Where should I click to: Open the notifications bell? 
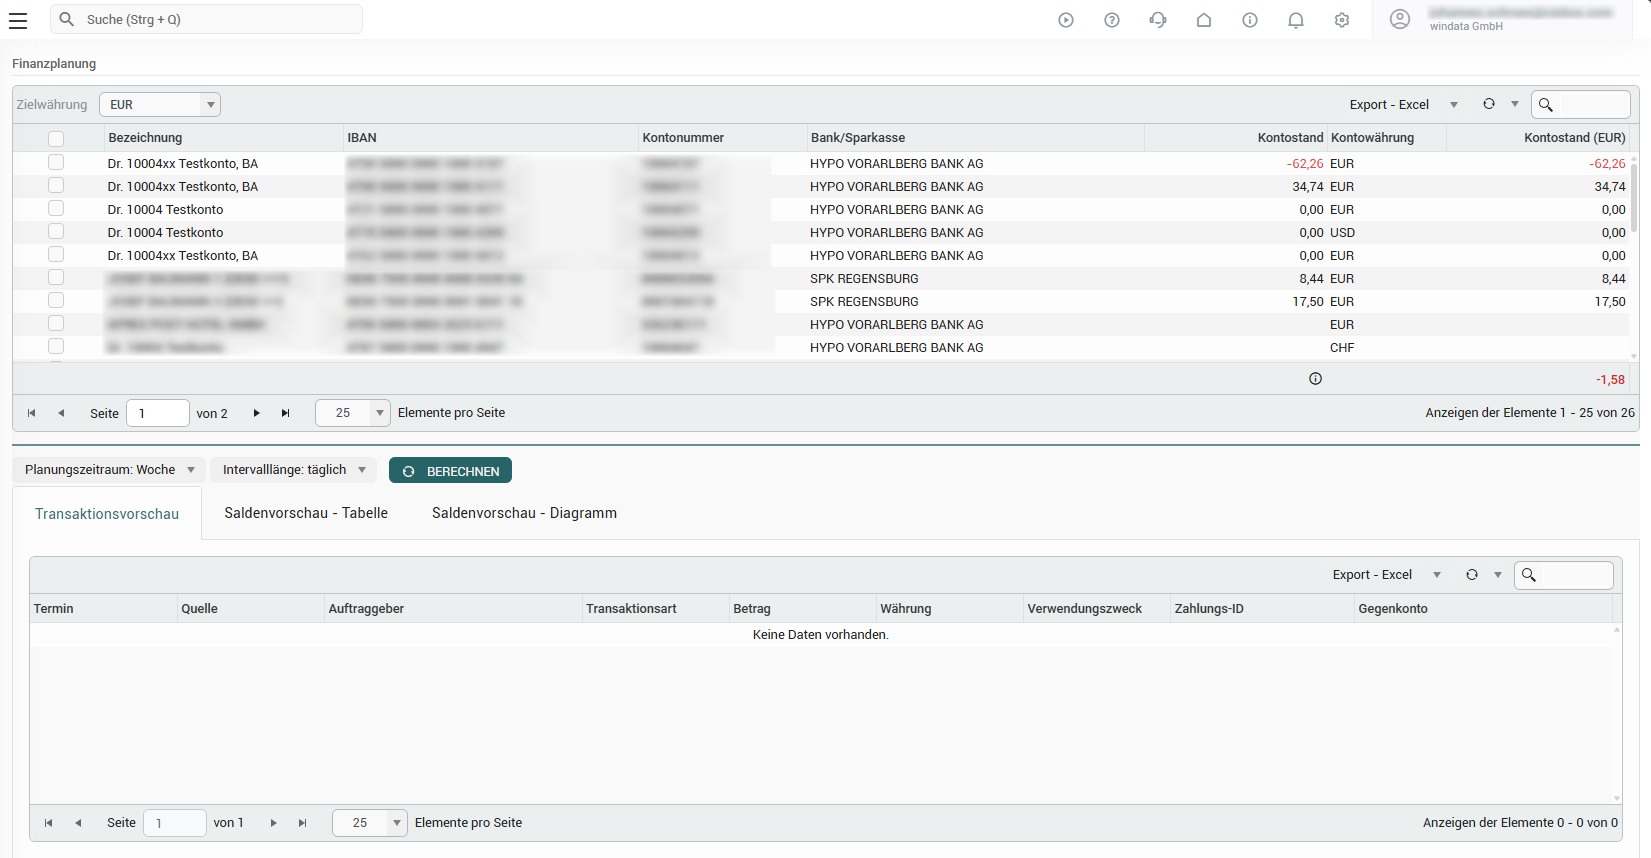pyautogui.click(x=1296, y=20)
